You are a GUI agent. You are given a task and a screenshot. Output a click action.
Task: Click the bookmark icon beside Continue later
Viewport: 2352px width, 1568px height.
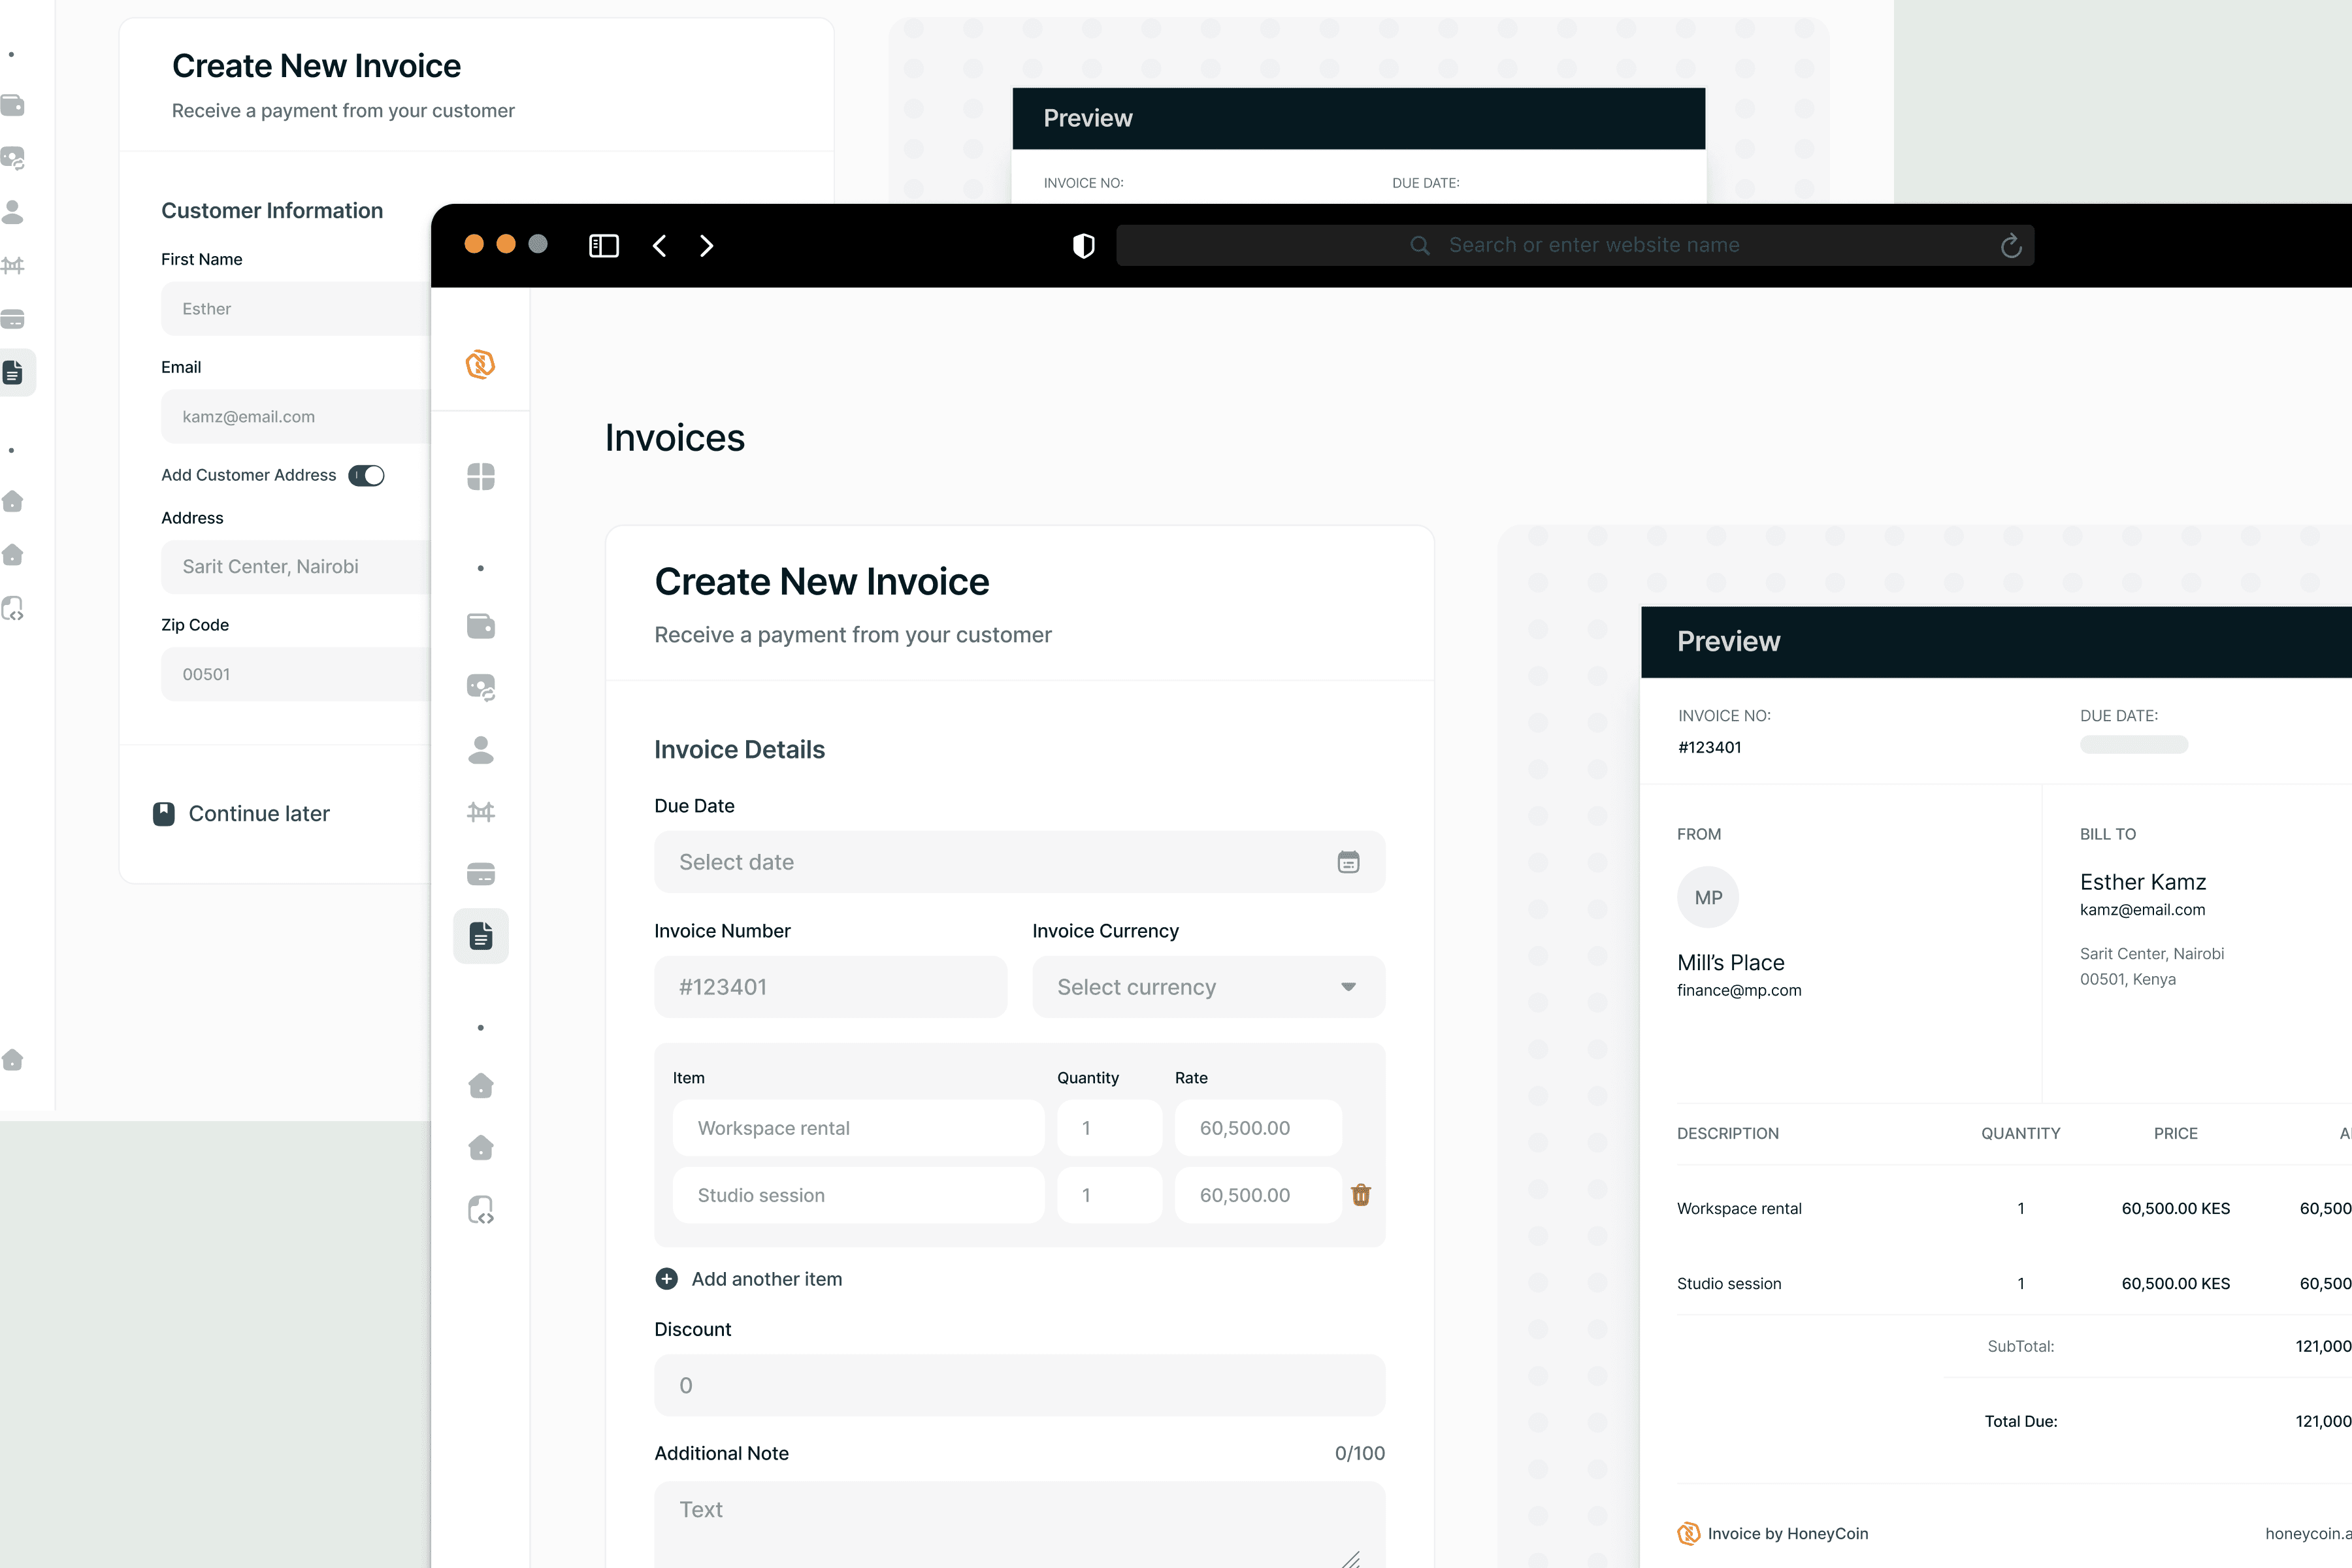[x=164, y=814]
